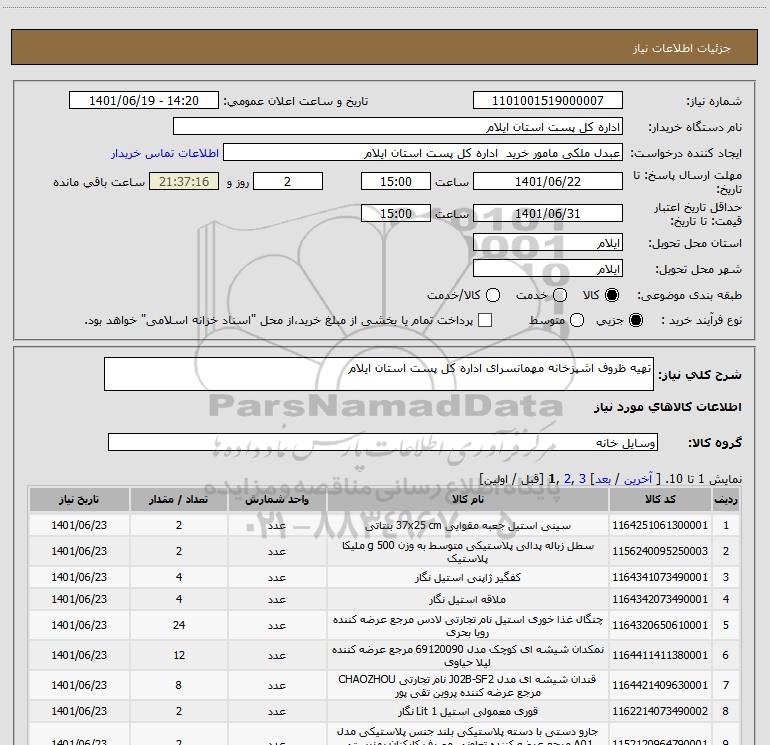Select the کالا radio button
This screenshot has height=745, width=770.
(x=612, y=295)
